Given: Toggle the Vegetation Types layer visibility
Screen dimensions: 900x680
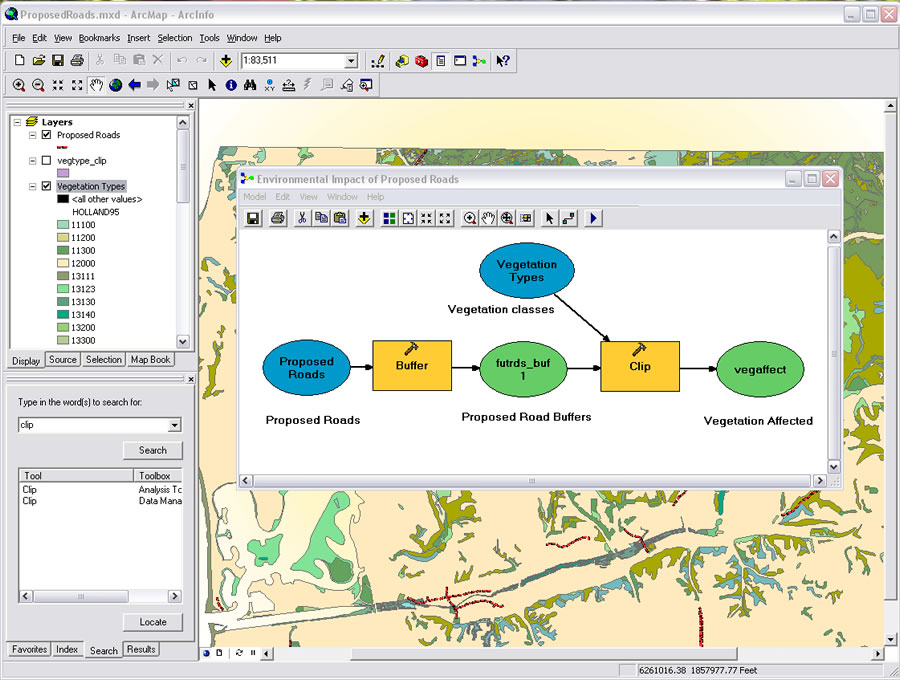Looking at the screenshot, I should tap(46, 186).
